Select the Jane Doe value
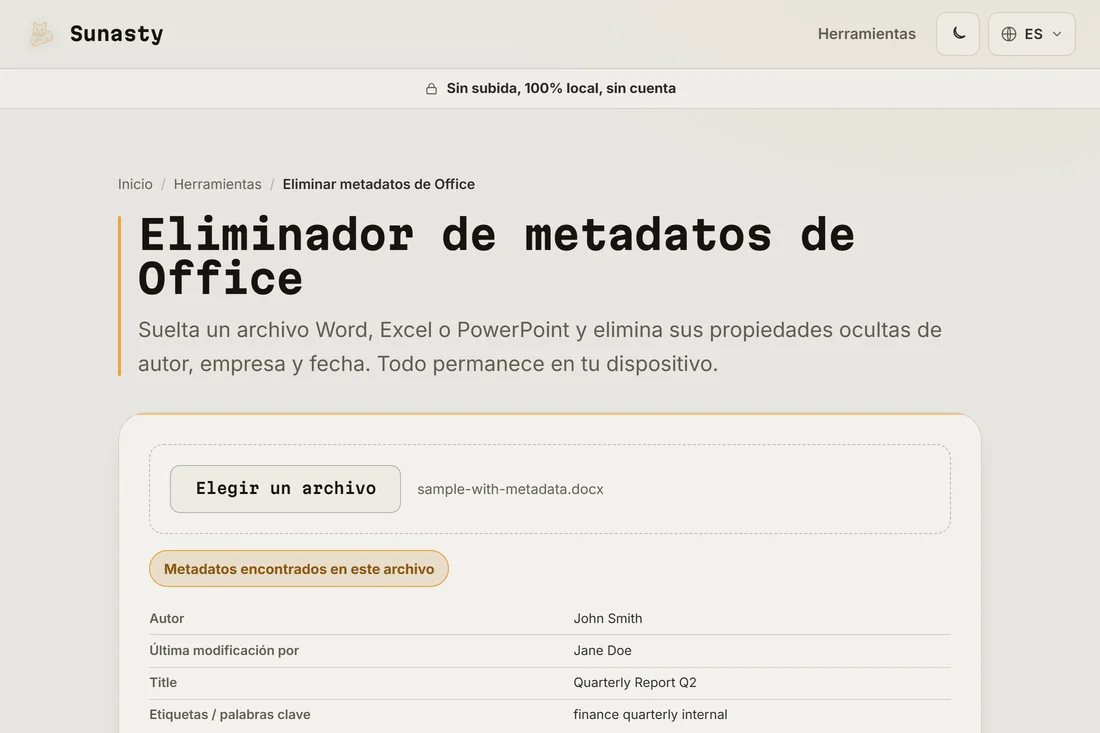Viewport: 1100px width, 733px height. tap(602, 650)
